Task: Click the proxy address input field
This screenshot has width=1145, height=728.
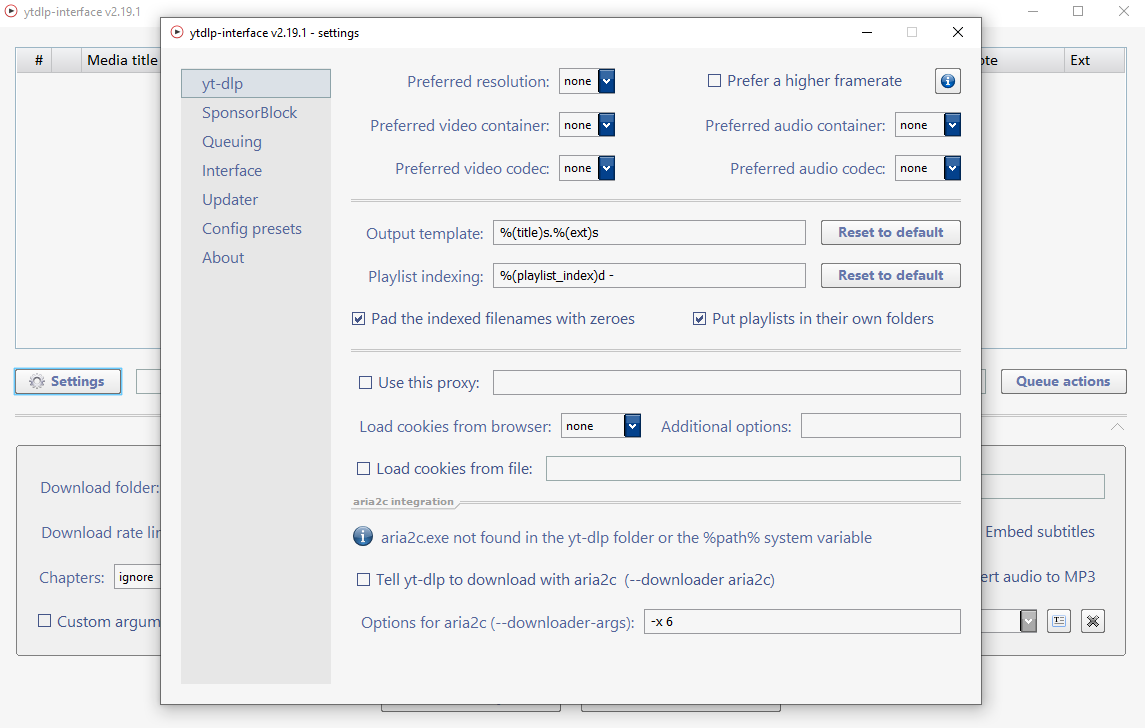Action: point(727,383)
